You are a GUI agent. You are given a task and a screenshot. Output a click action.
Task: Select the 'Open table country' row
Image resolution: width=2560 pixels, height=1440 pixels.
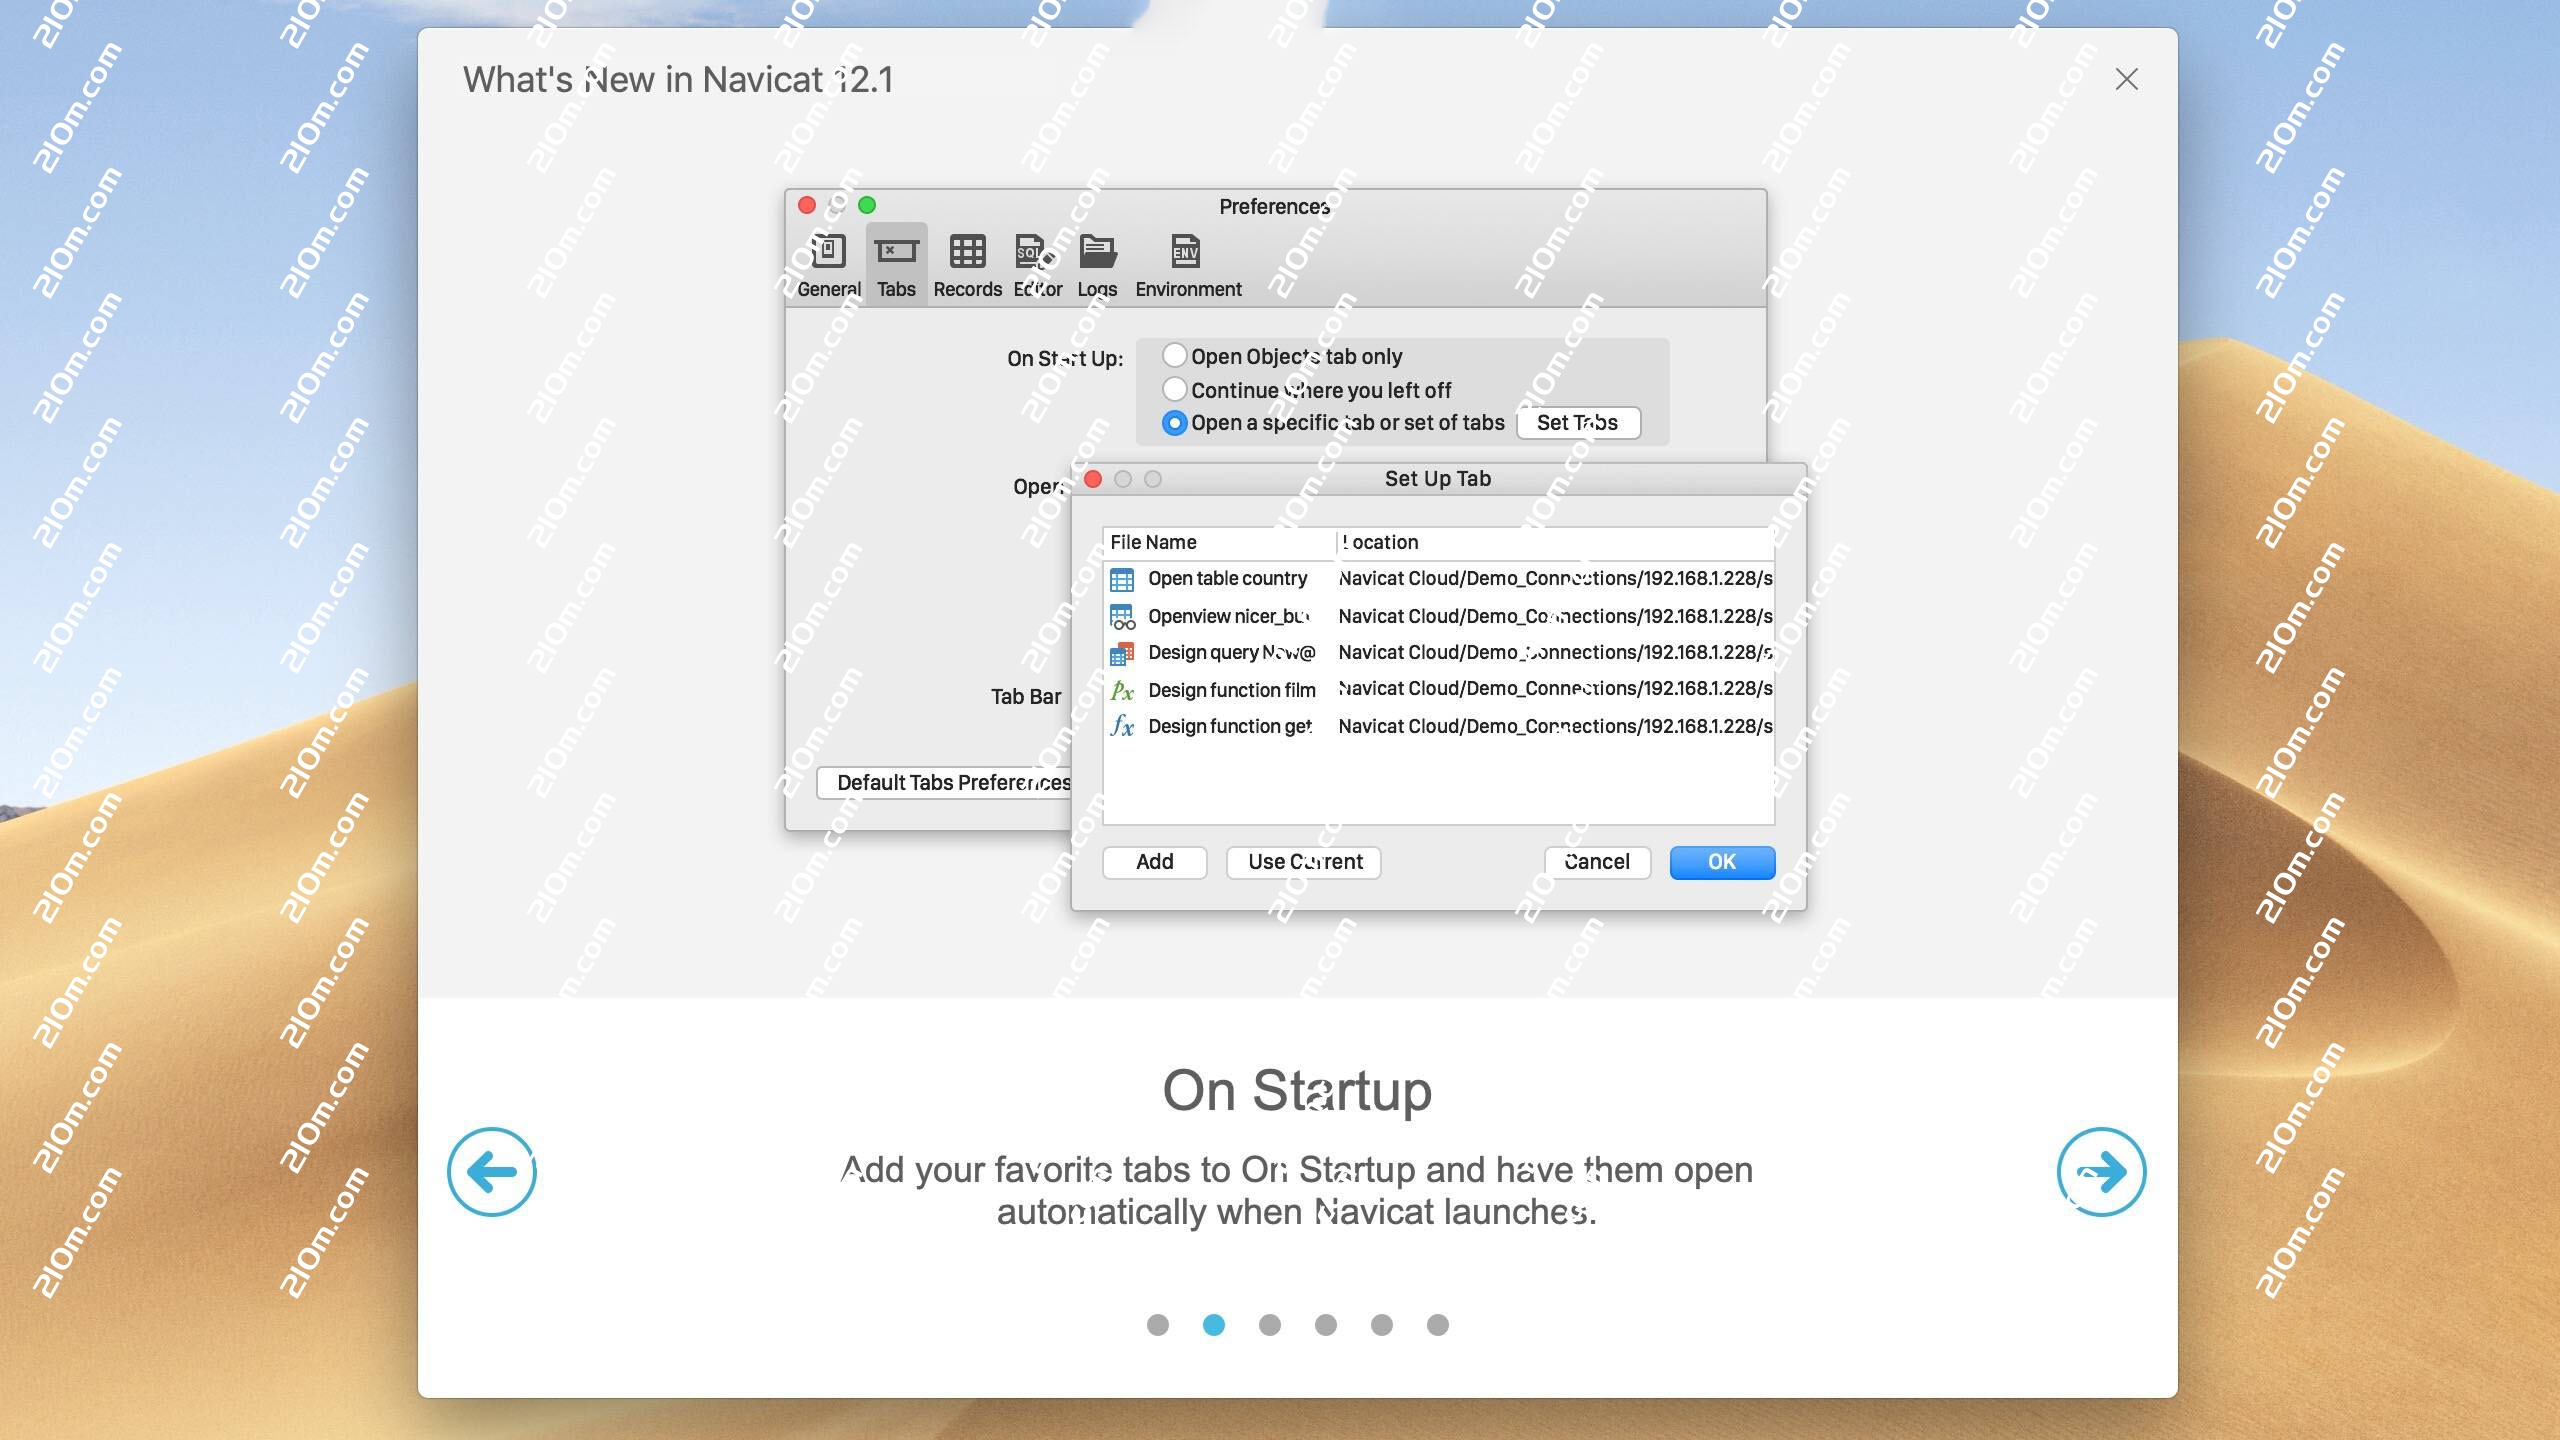1227,579
